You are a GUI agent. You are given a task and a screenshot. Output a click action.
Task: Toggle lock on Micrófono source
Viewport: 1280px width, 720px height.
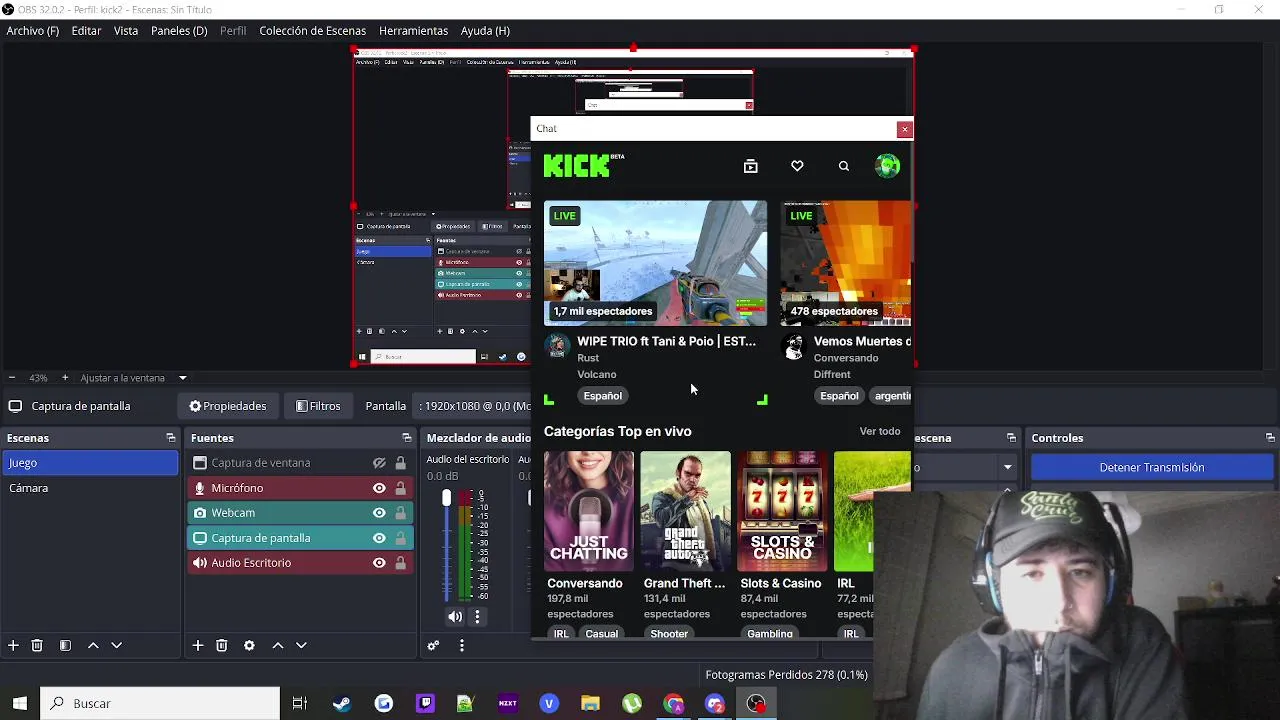400,488
